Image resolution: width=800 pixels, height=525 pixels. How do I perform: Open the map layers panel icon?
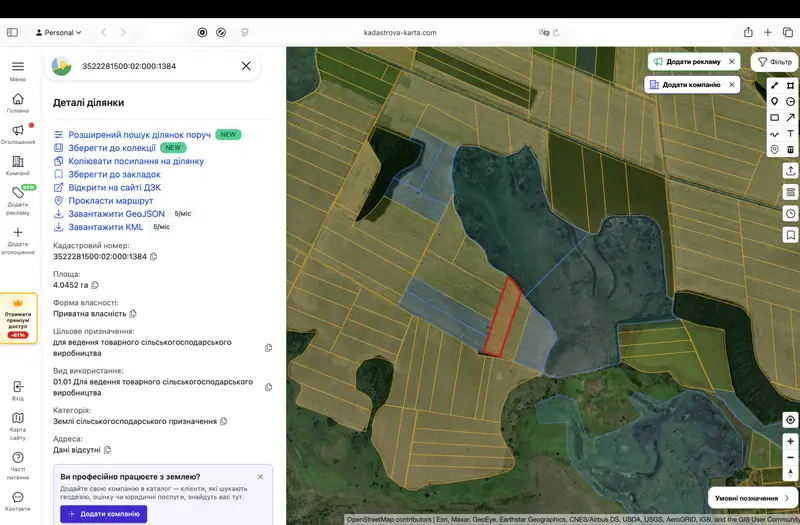pyautogui.click(x=790, y=192)
